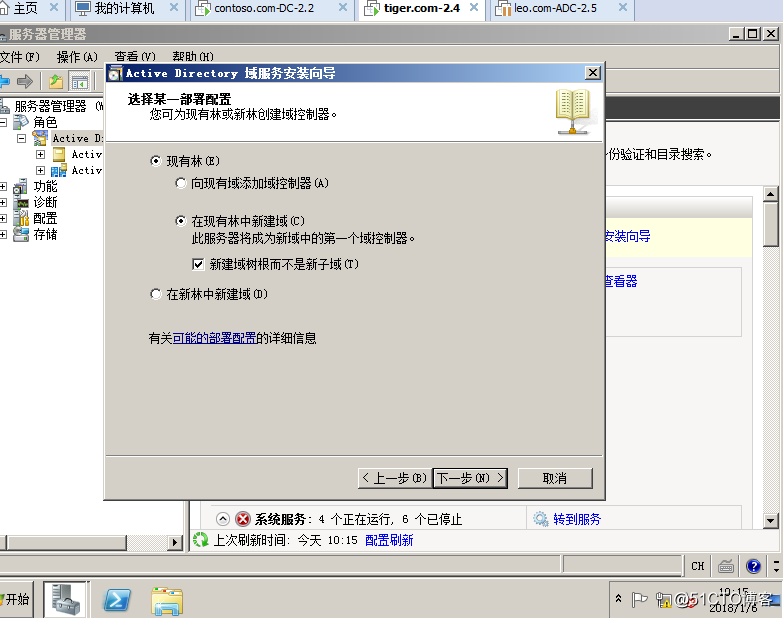This screenshot has width=783, height=618.
Task: Open the 可能的部署配置 help link
Action: tap(215, 338)
